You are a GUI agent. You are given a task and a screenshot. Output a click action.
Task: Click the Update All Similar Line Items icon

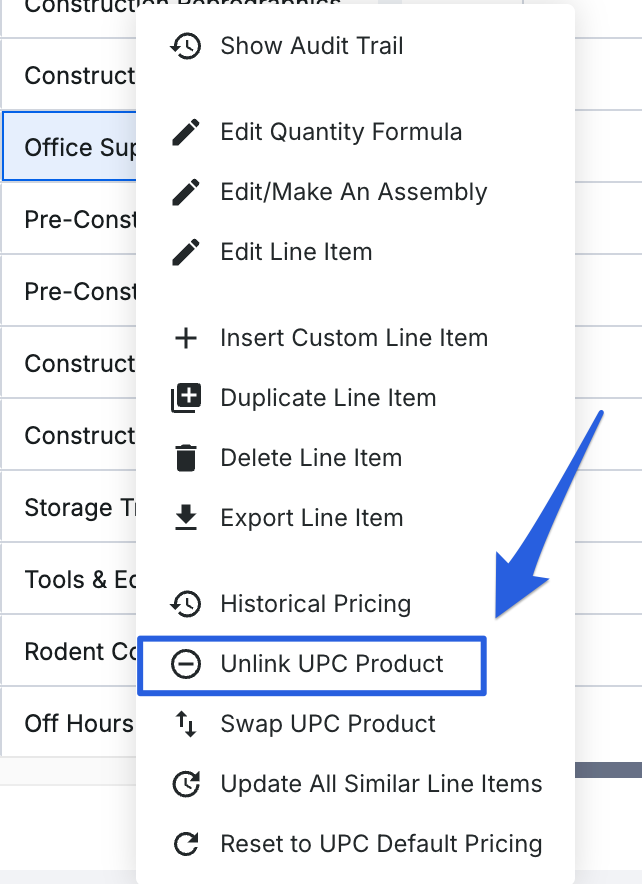tap(186, 784)
